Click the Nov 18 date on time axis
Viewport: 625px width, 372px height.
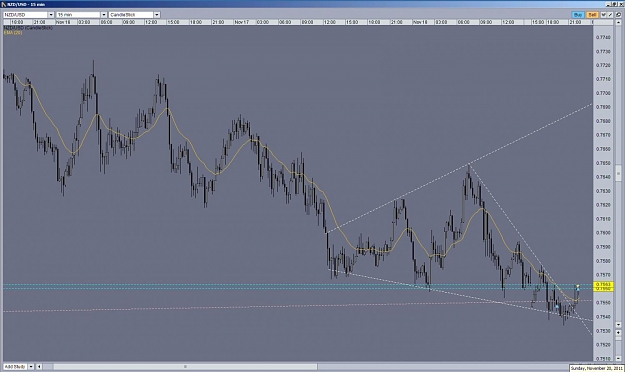pos(420,22)
